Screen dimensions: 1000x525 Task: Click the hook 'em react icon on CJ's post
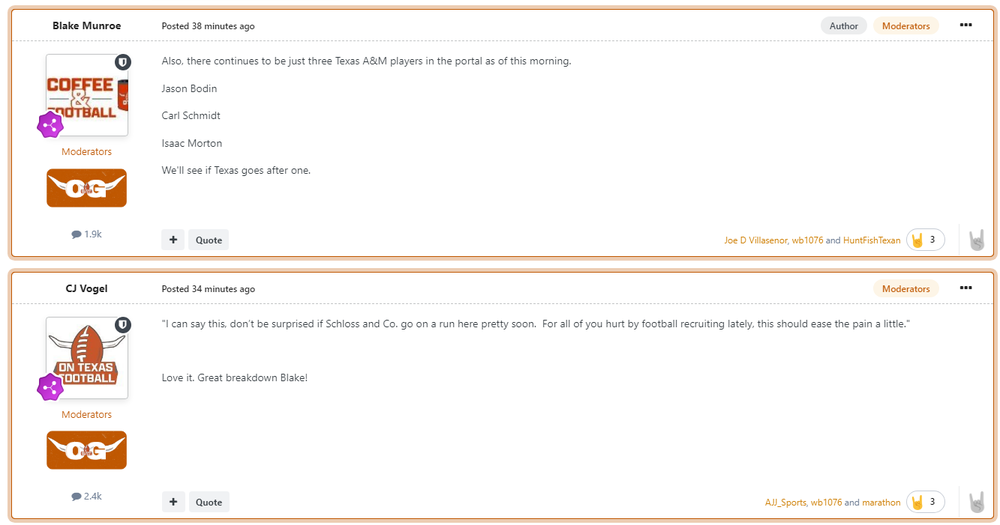(x=976, y=502)
